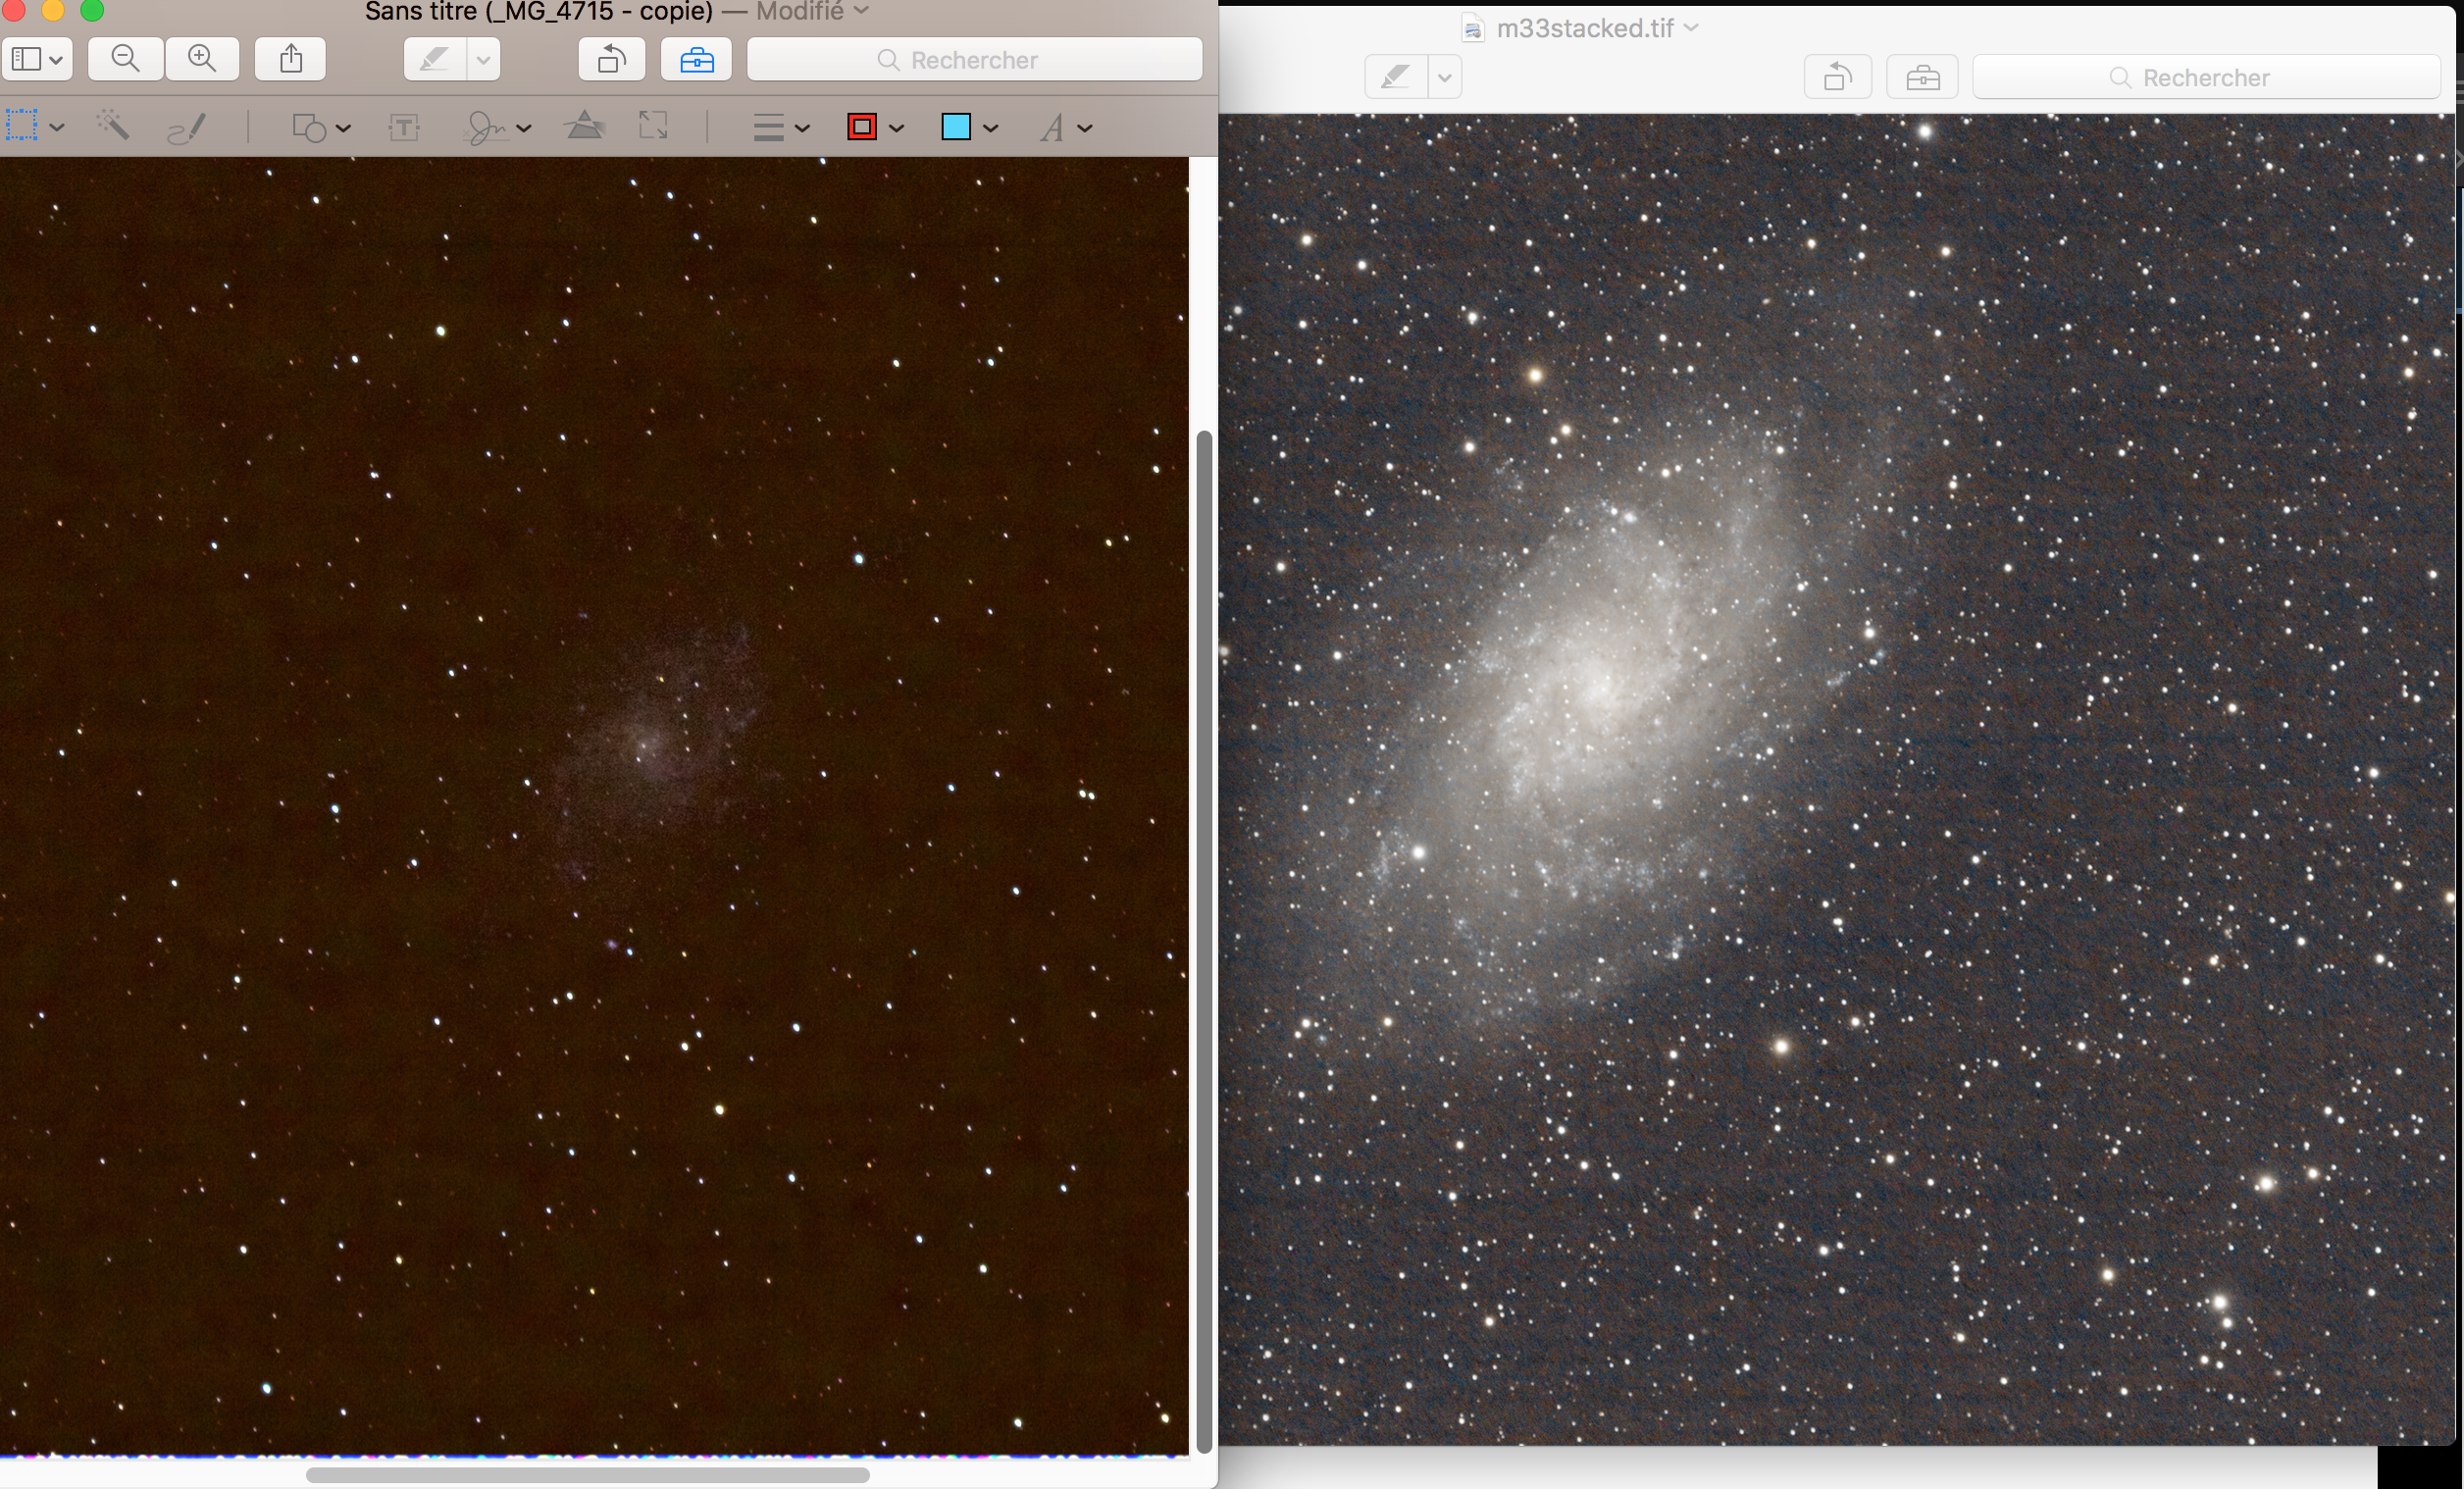Open the Modifié document title menu

pyautogui.click(x=812, y=11)
